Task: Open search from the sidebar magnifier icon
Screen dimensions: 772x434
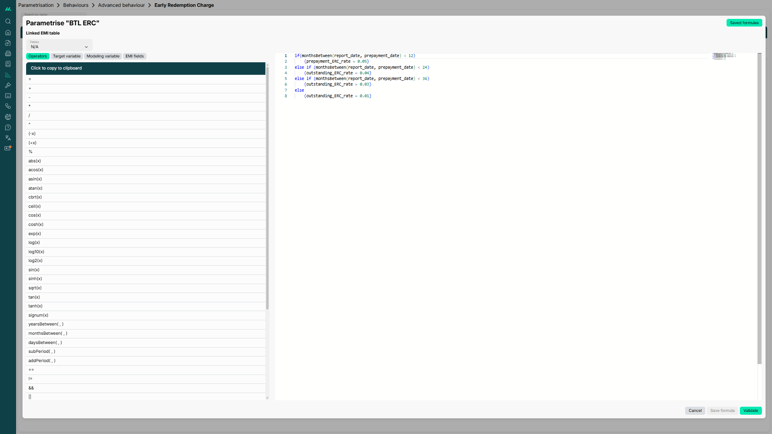Action: point(8,22)
